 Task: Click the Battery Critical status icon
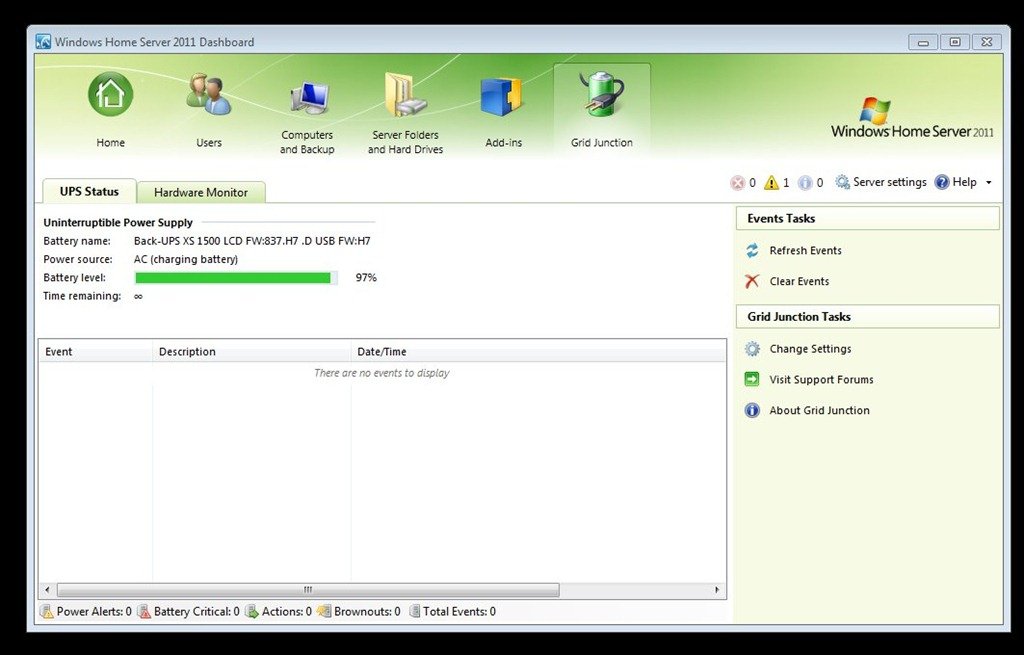click(x=144, y=612)
